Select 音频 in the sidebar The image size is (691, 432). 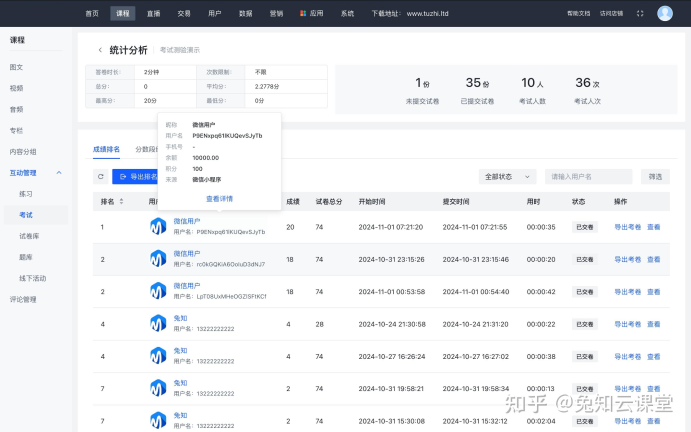[x=16, y=109]
